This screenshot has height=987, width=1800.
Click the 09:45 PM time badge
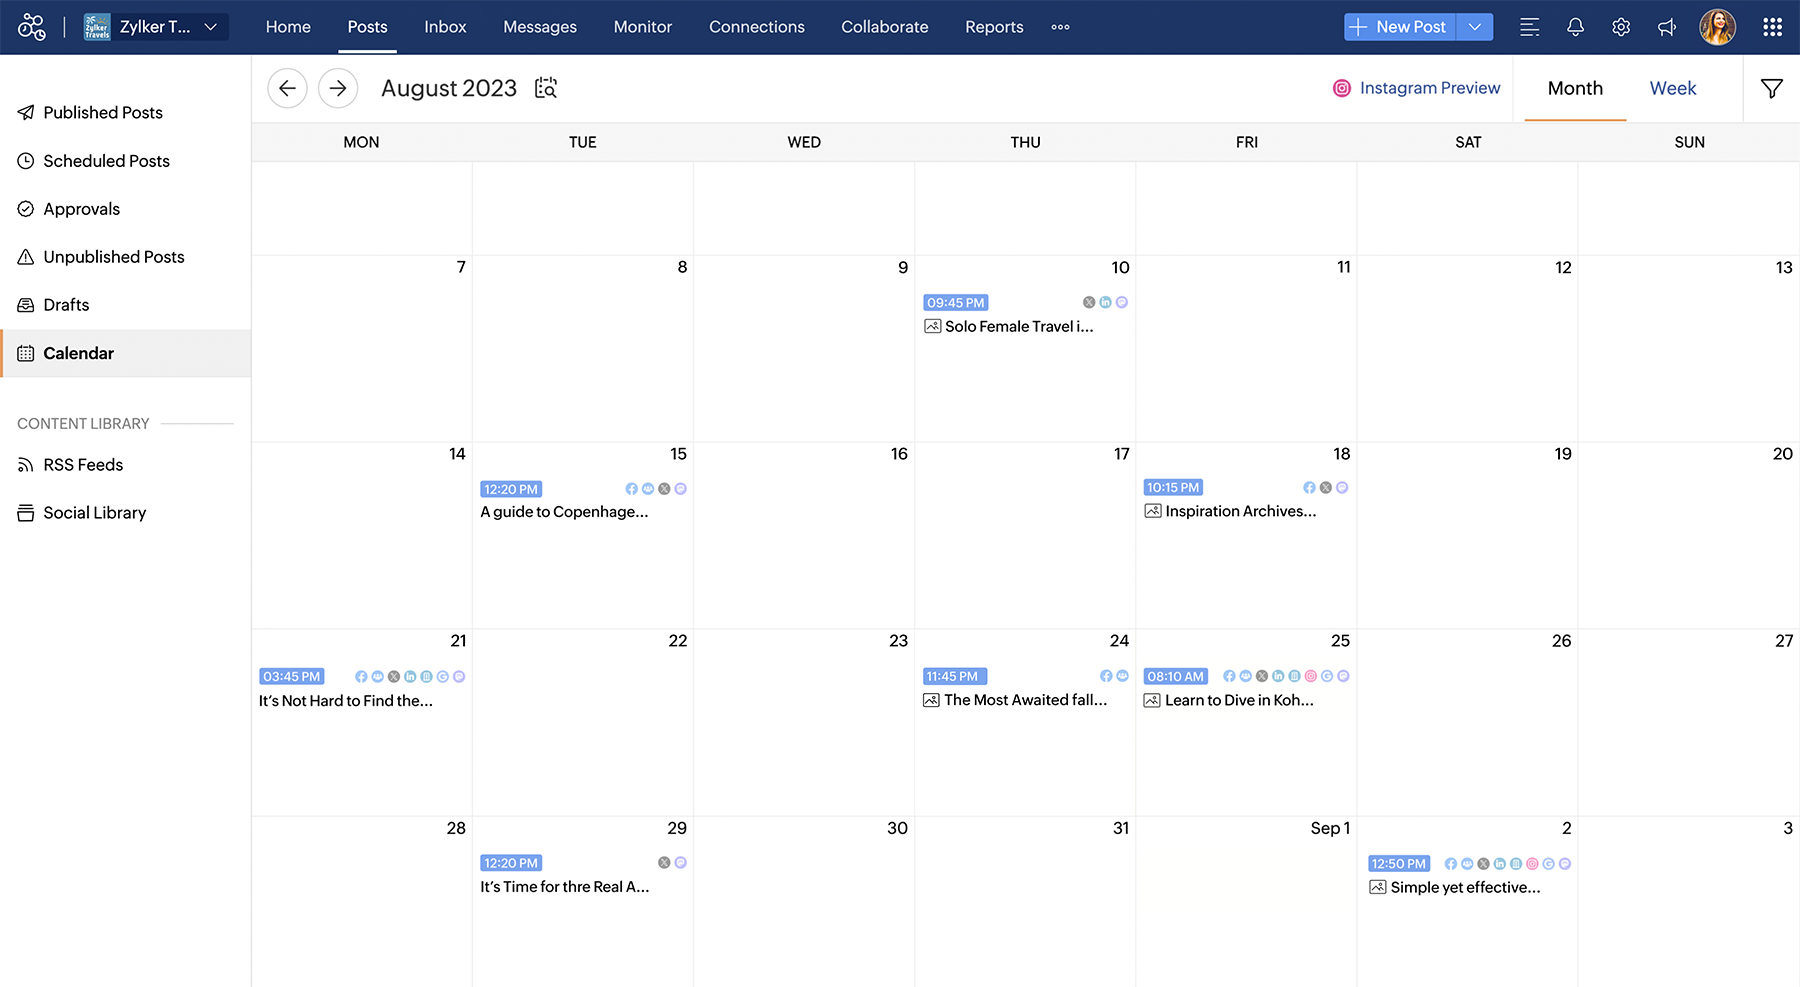click(x=956, y=303)
